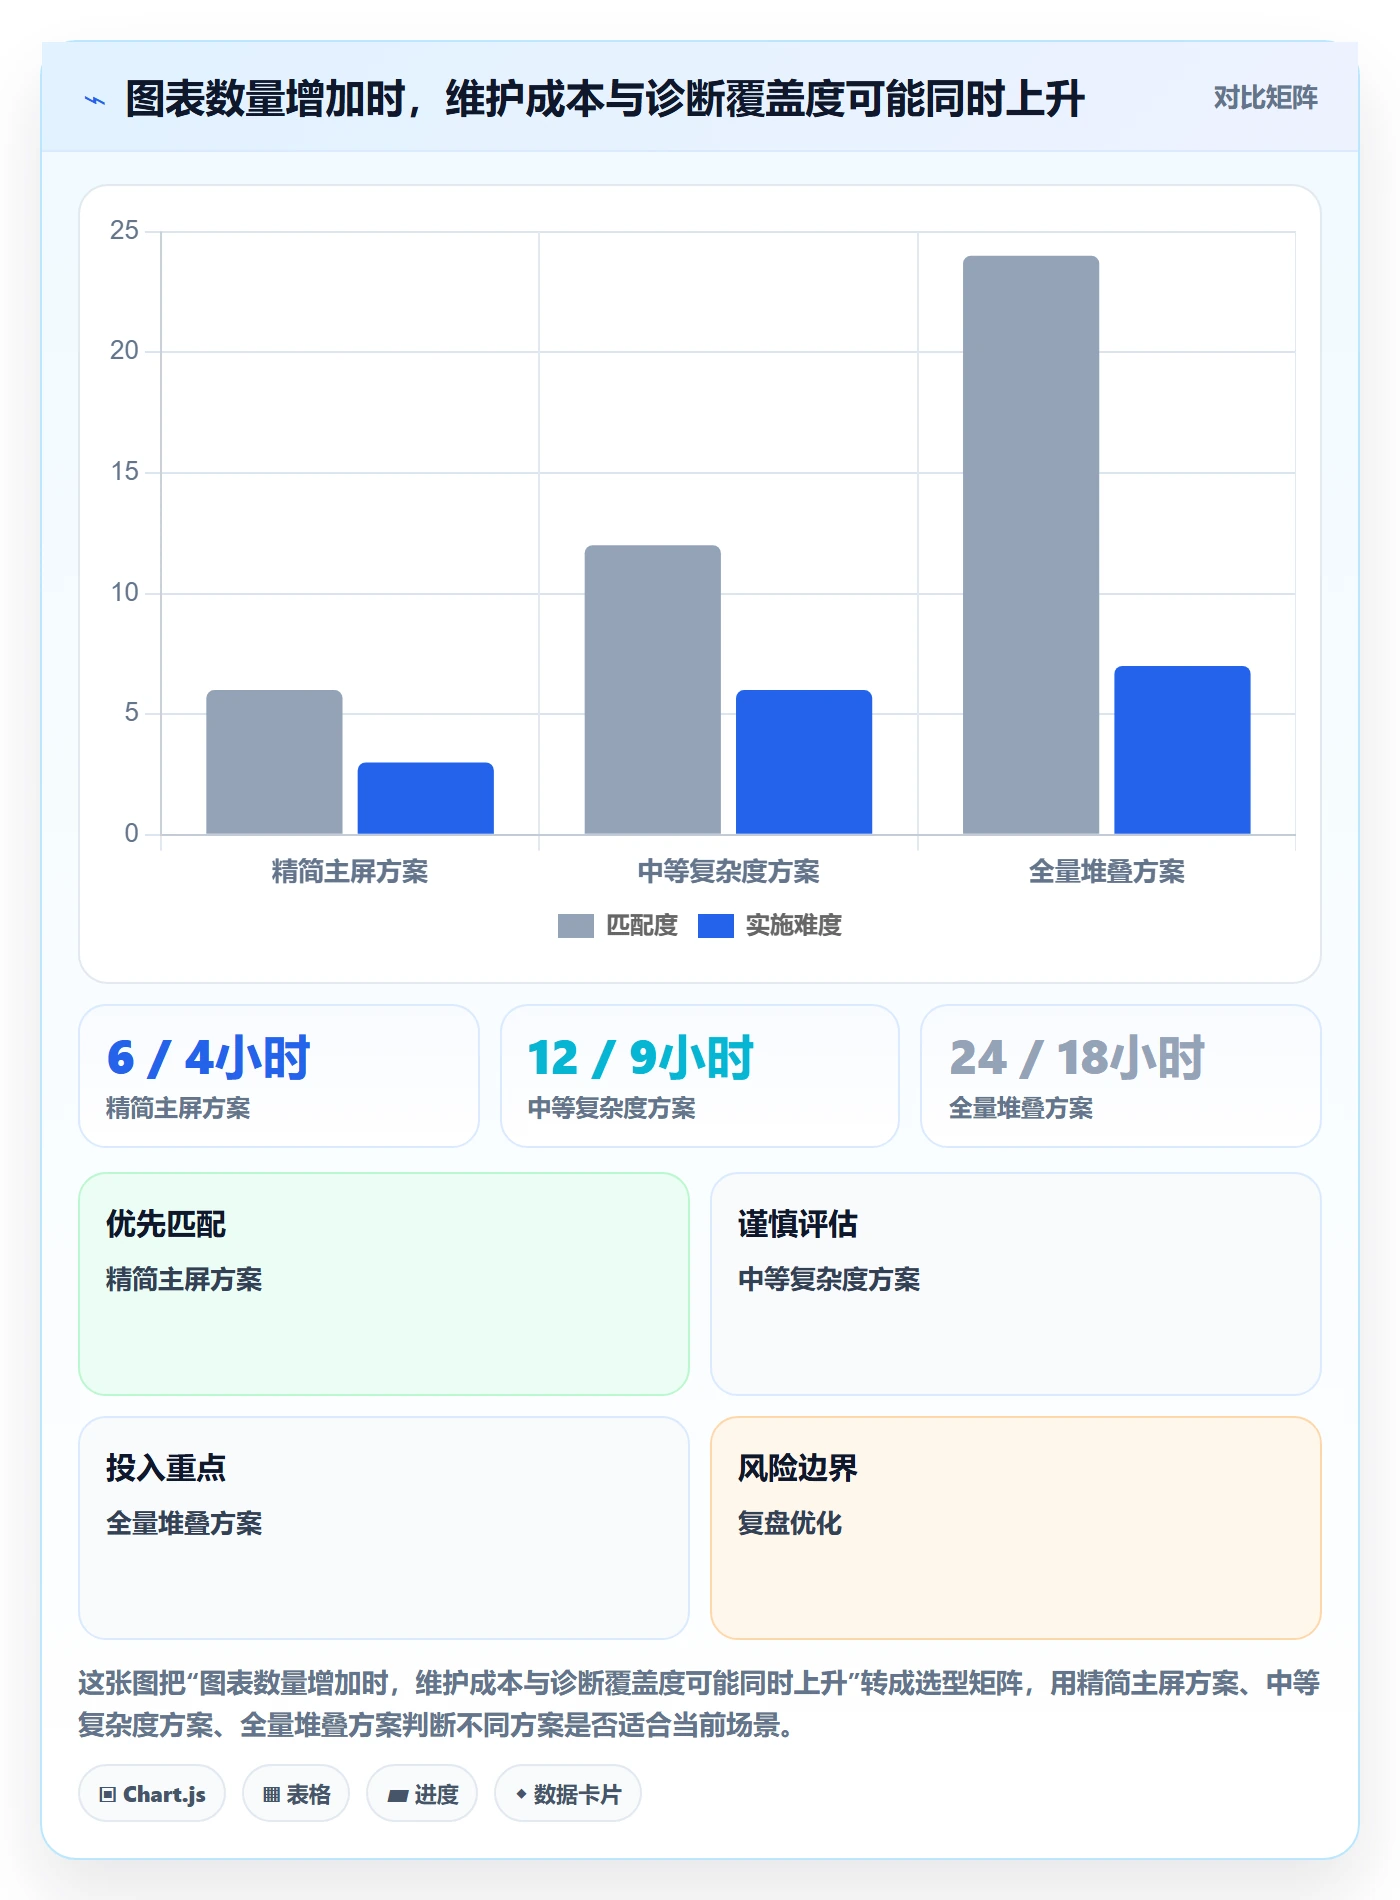This screenshot has width=1400, height=1900.
Task: Click the Chart.js tag text
Action: [x=164, y=1795]
